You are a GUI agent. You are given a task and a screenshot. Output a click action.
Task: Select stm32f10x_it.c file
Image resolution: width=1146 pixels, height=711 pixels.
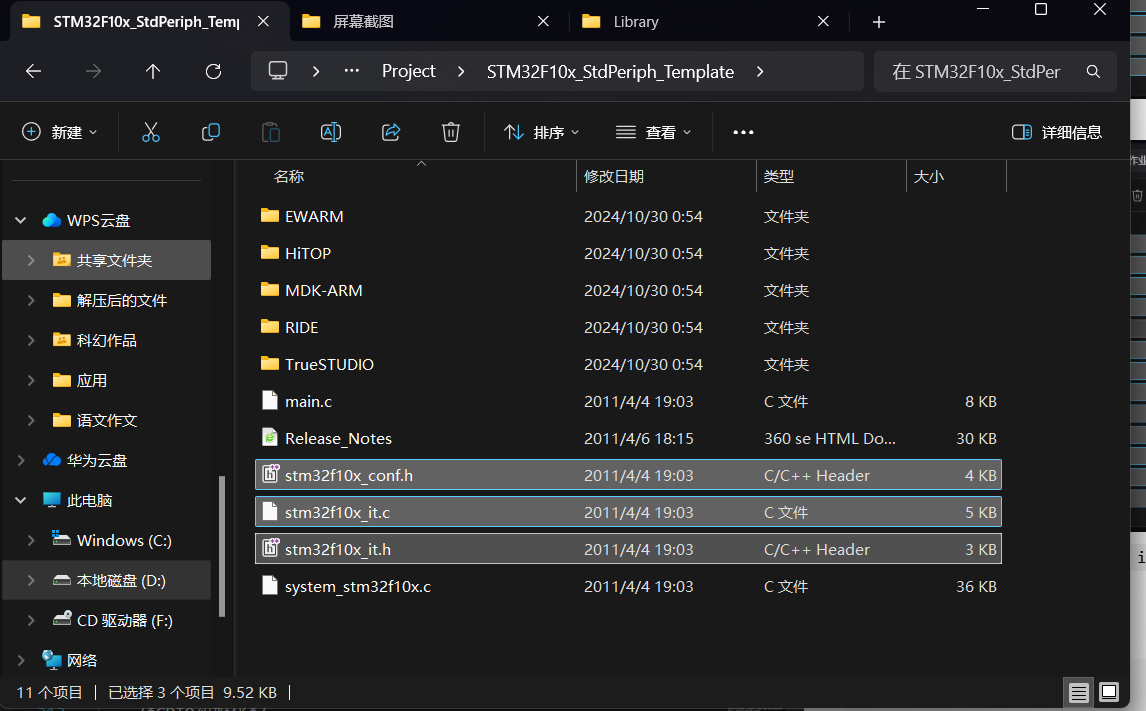628,512
